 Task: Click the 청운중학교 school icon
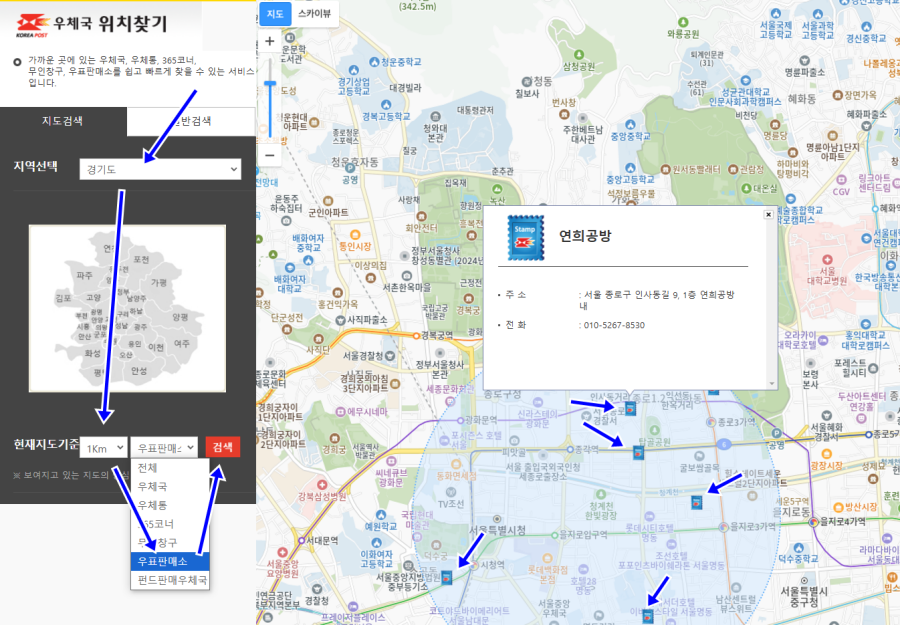(x=374, y=61)
